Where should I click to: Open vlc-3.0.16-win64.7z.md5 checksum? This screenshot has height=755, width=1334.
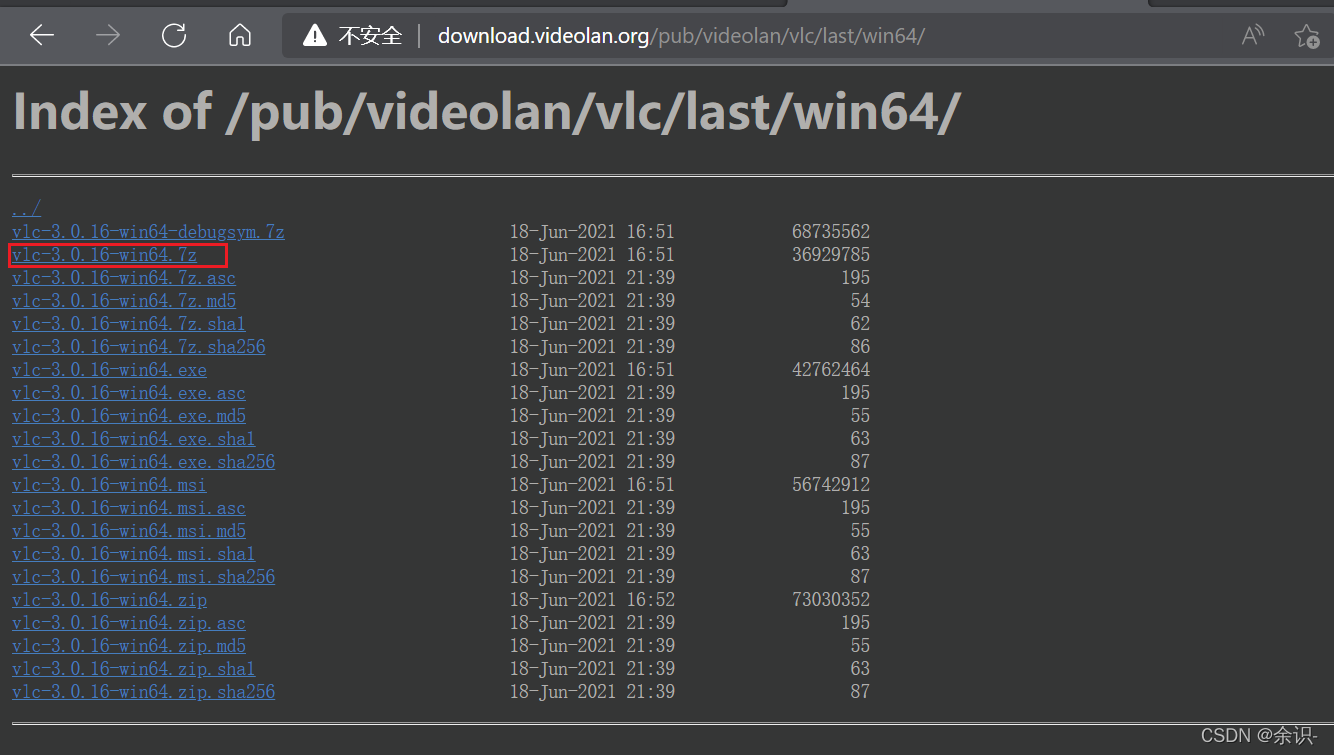pyautogui.click(x=124, y=300)
